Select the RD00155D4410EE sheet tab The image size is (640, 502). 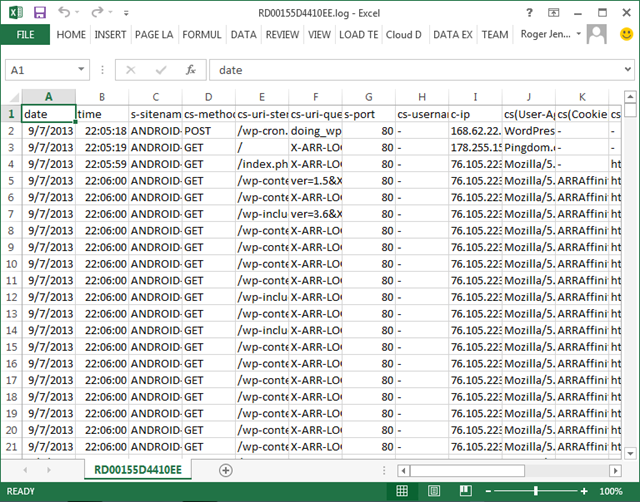point(138,470)
